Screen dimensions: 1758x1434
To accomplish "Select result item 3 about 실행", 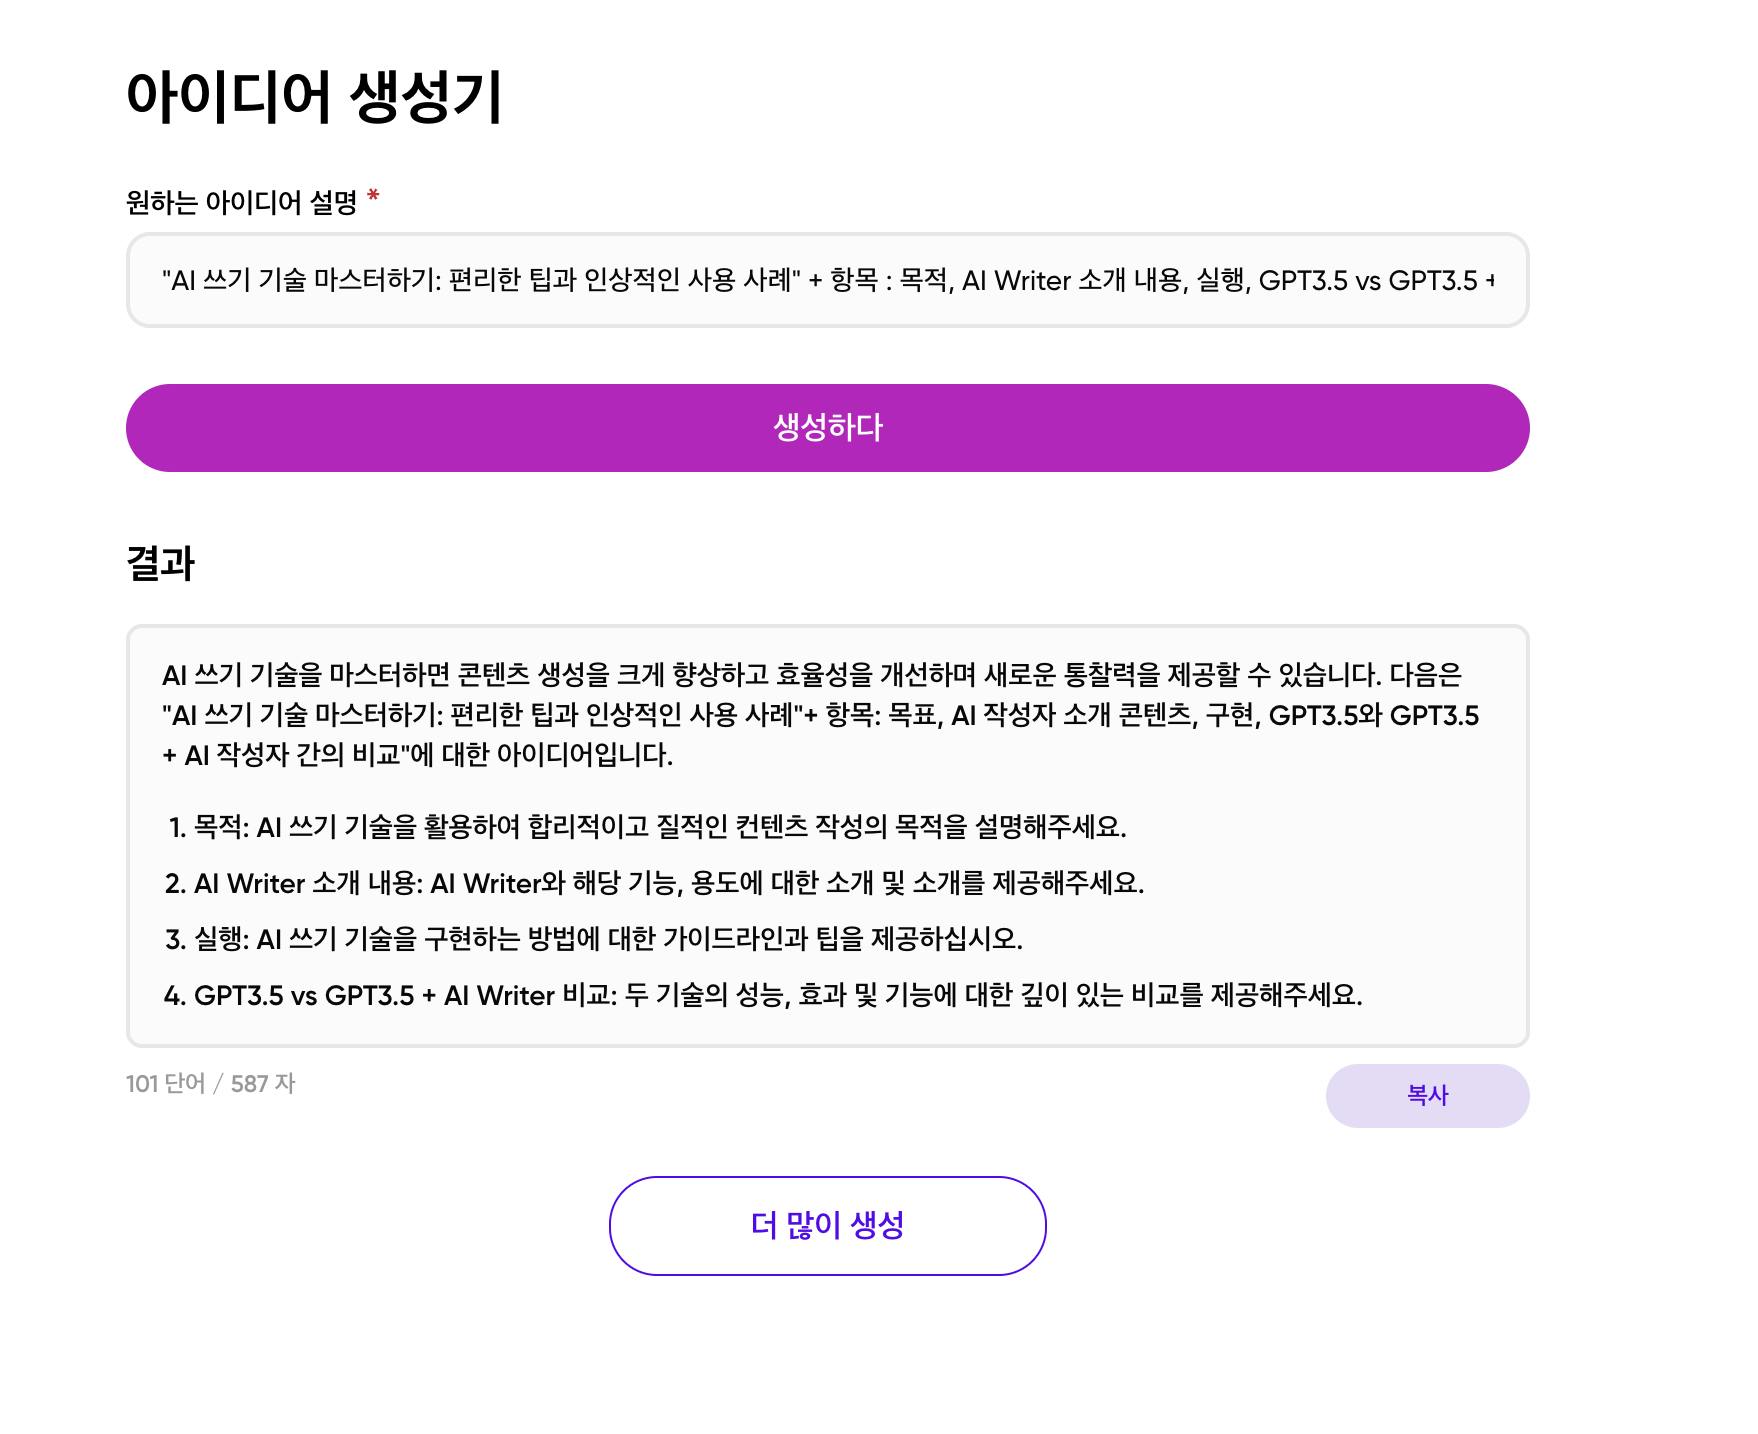I will pyautogui.click(x=593, y=939).
